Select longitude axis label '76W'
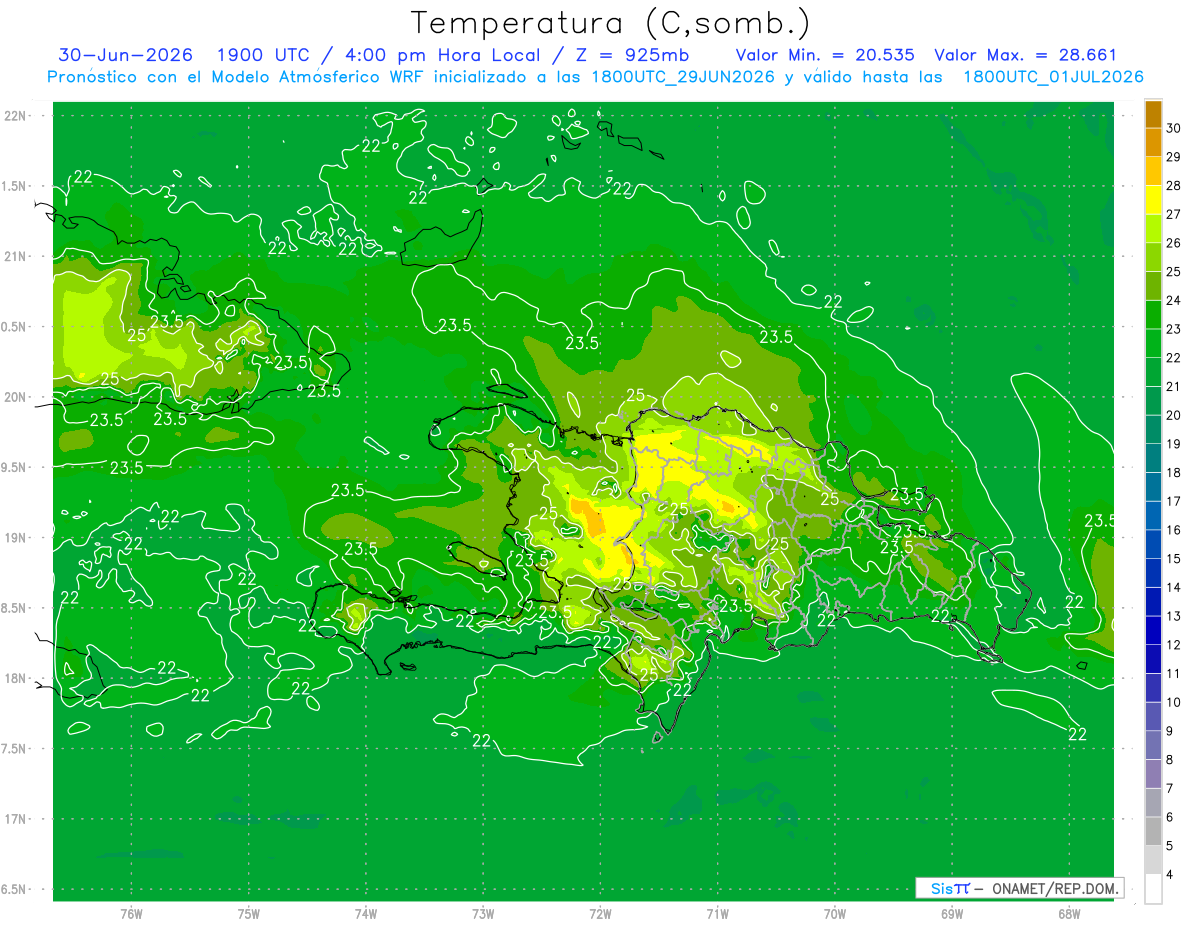1200x927 pixels. (x=131, y=914)
